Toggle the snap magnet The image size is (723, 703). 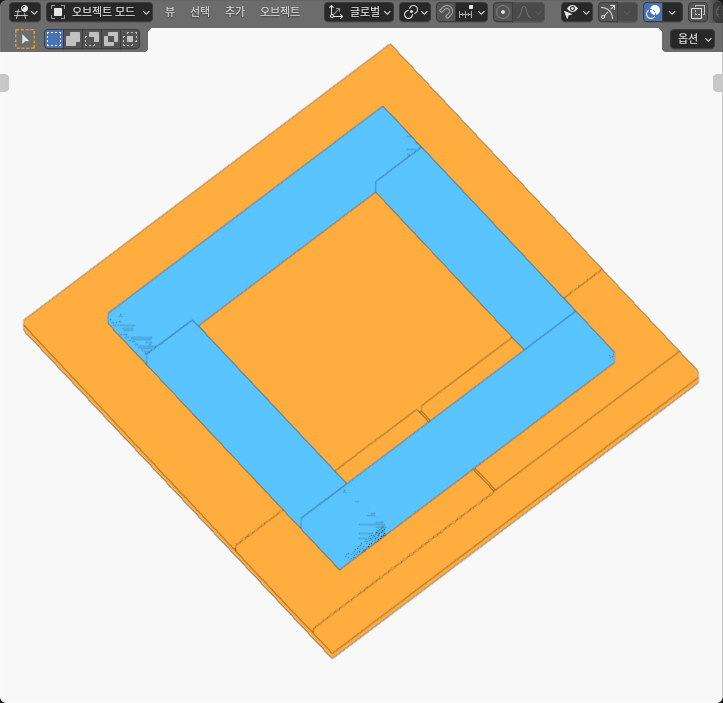coord(445,12)
